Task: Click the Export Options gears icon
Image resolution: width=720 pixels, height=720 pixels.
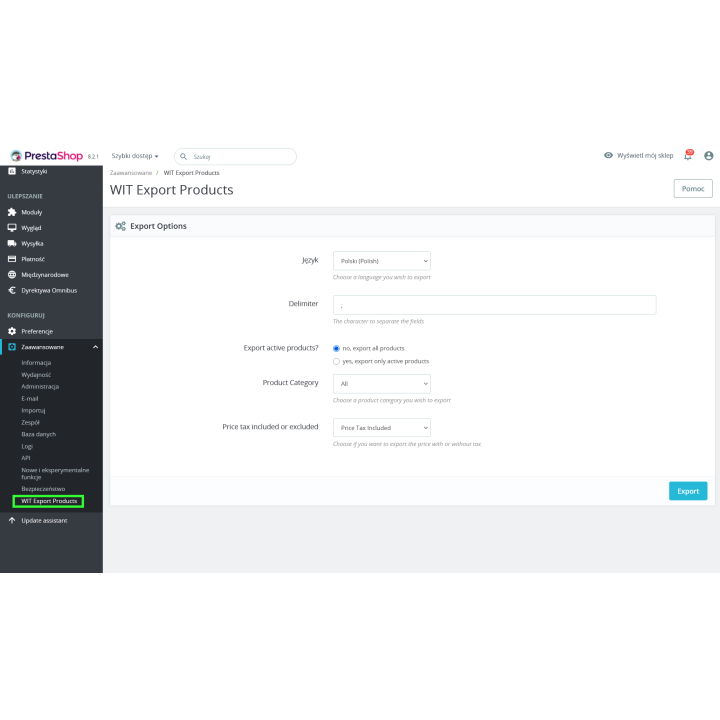Action: point(120,226)
